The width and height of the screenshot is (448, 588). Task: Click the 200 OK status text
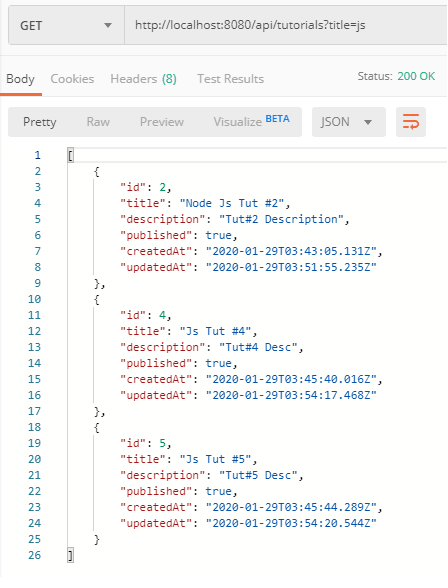[416, 76]
